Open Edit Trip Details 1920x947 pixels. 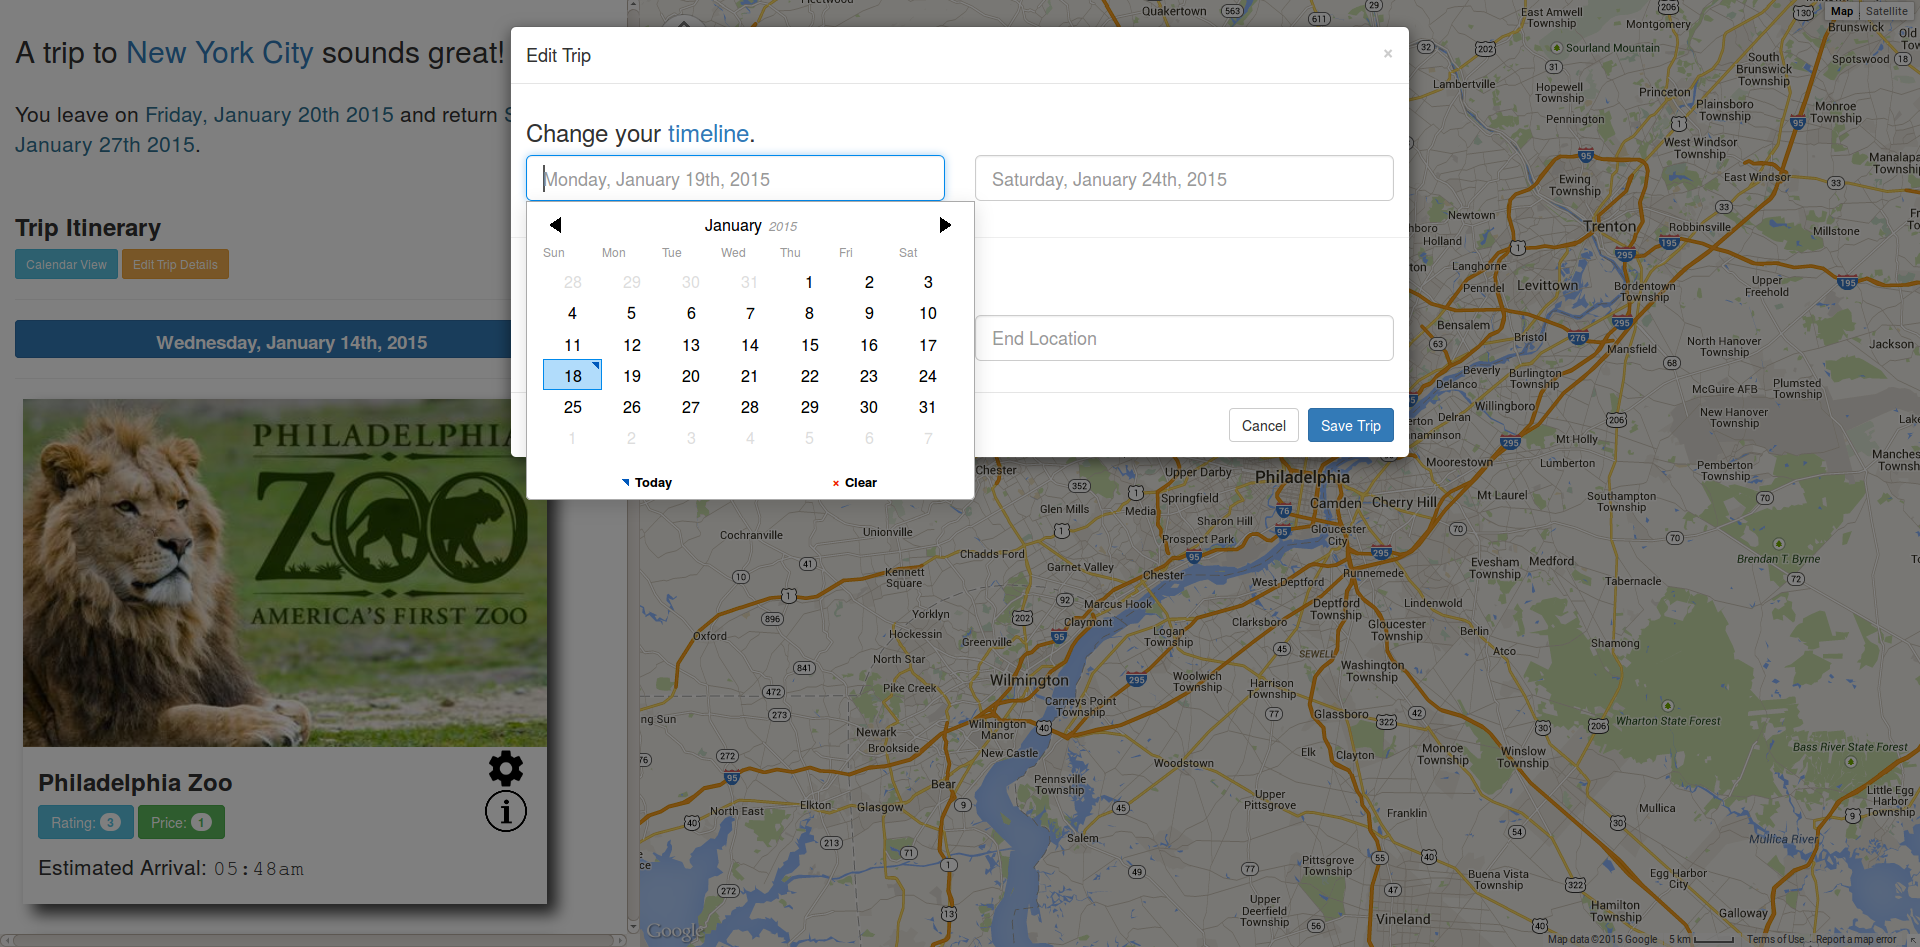(x=175, y=264)
